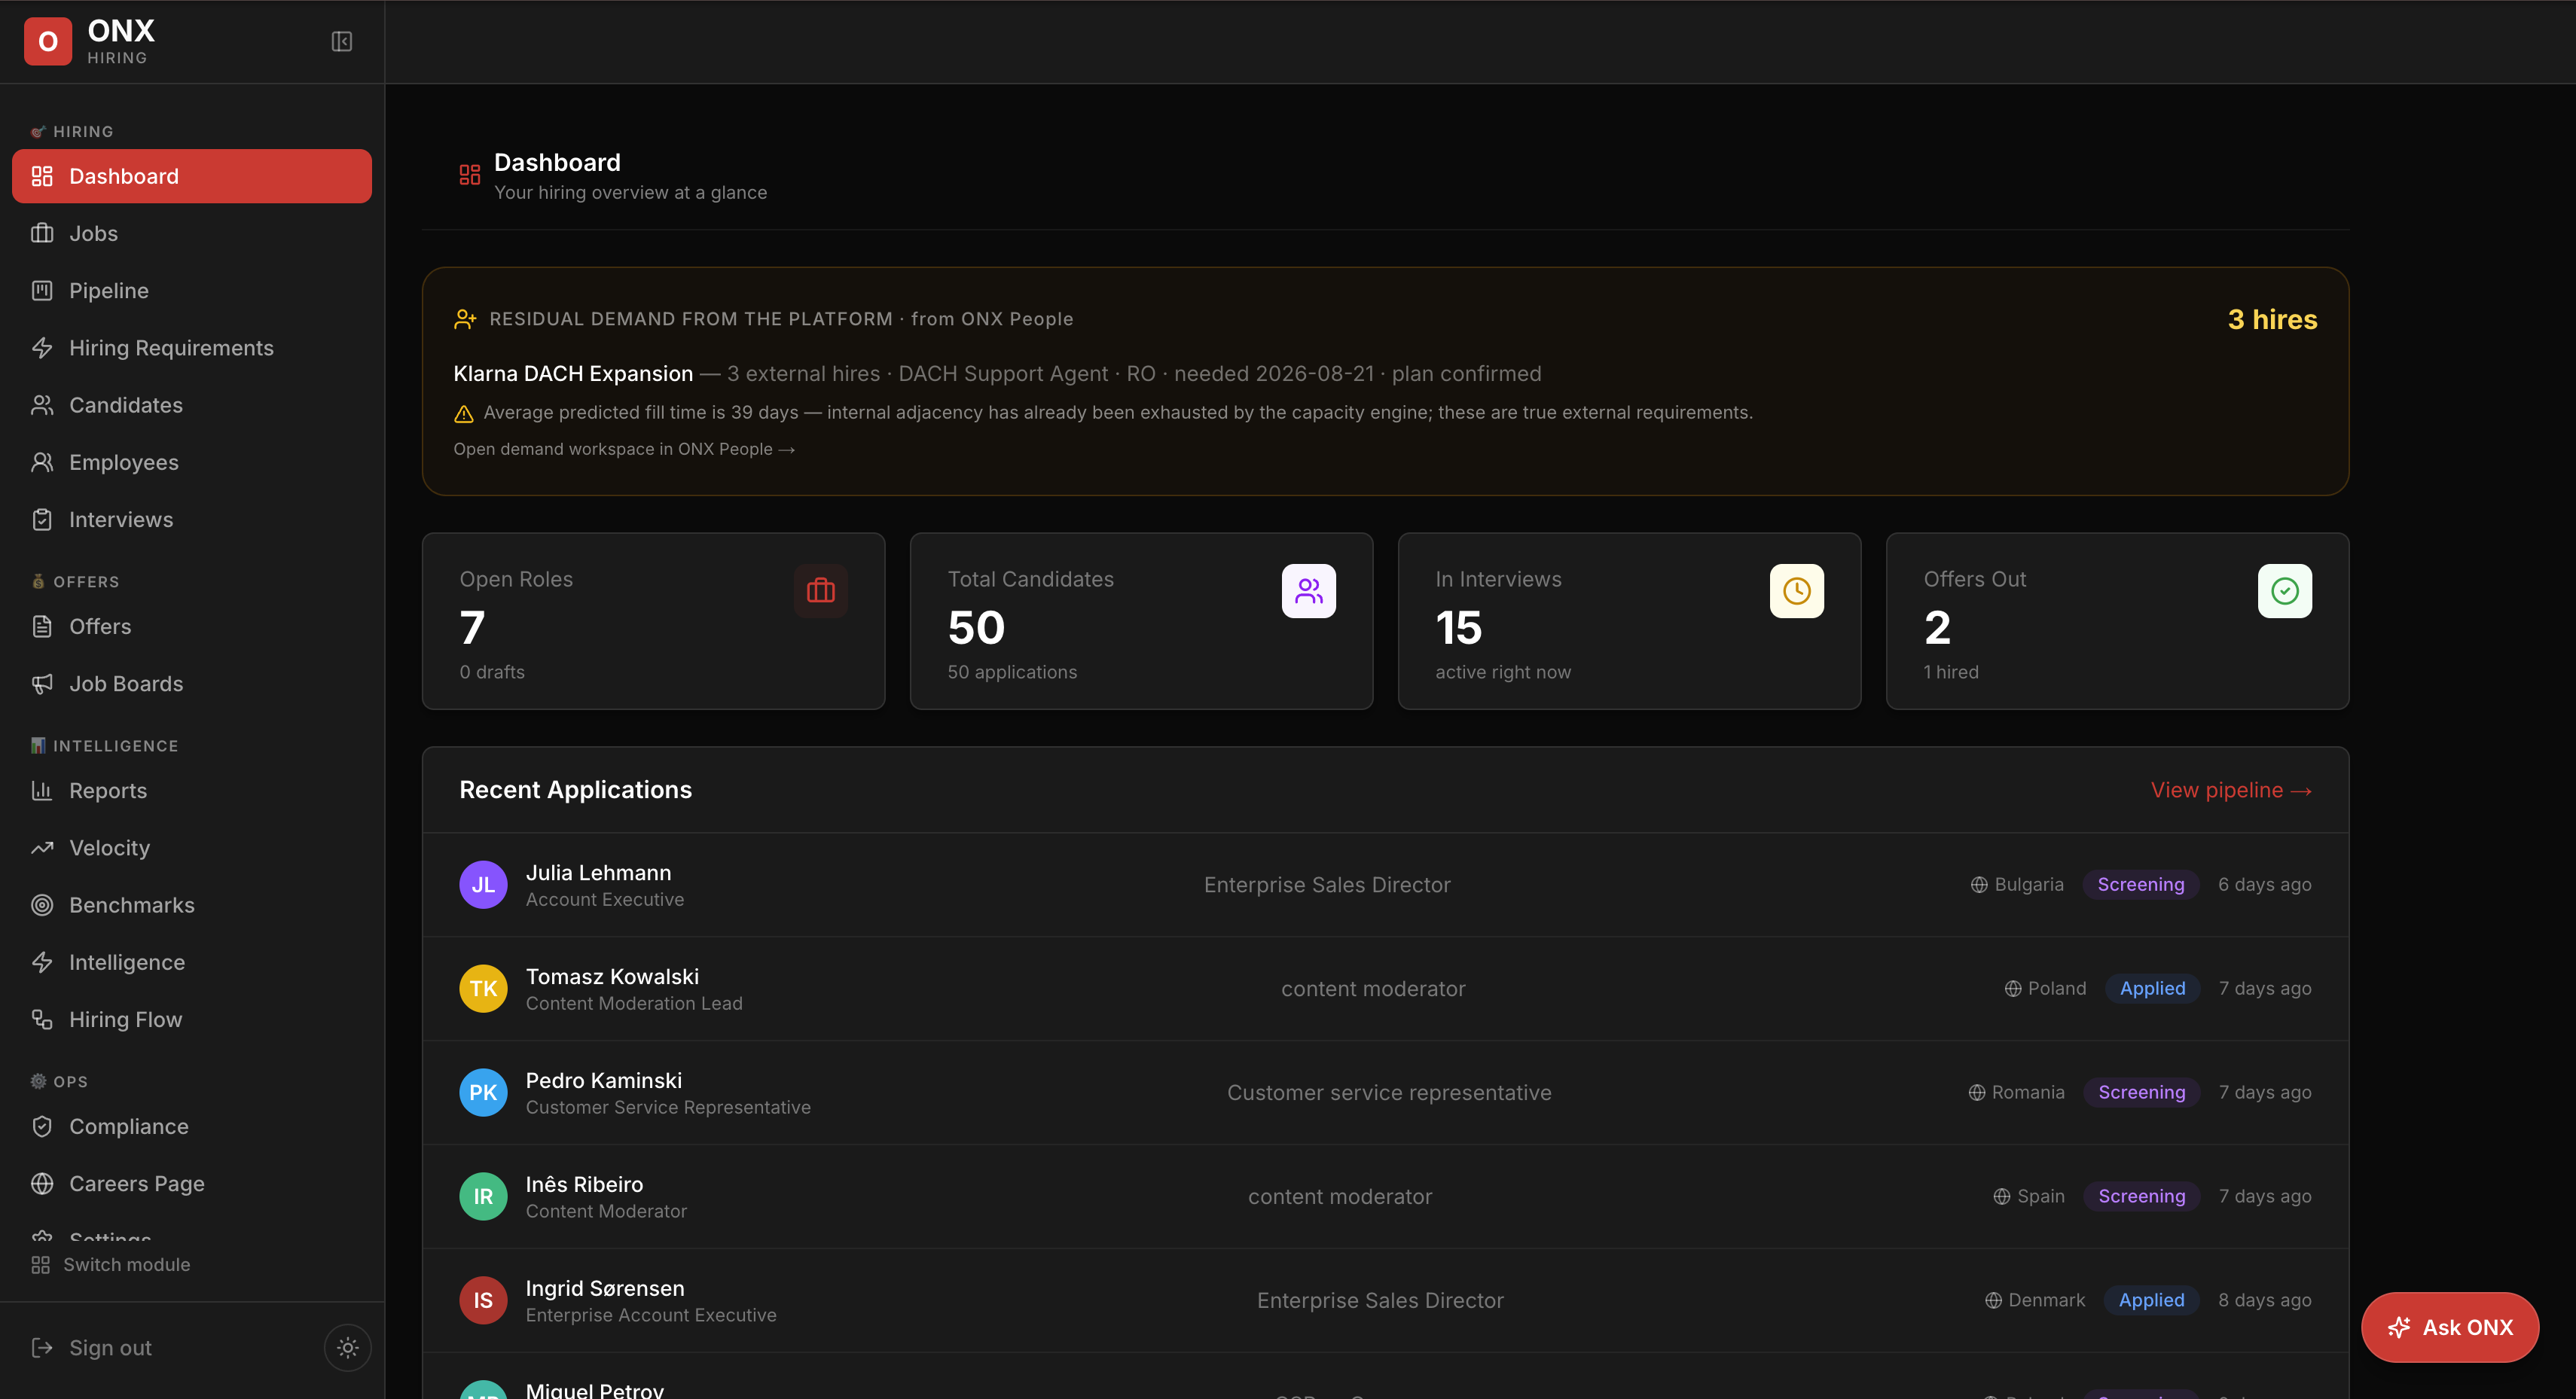Click the Intelligence bolt icon
This screenshot has width=2576, height=1399.
42,962
